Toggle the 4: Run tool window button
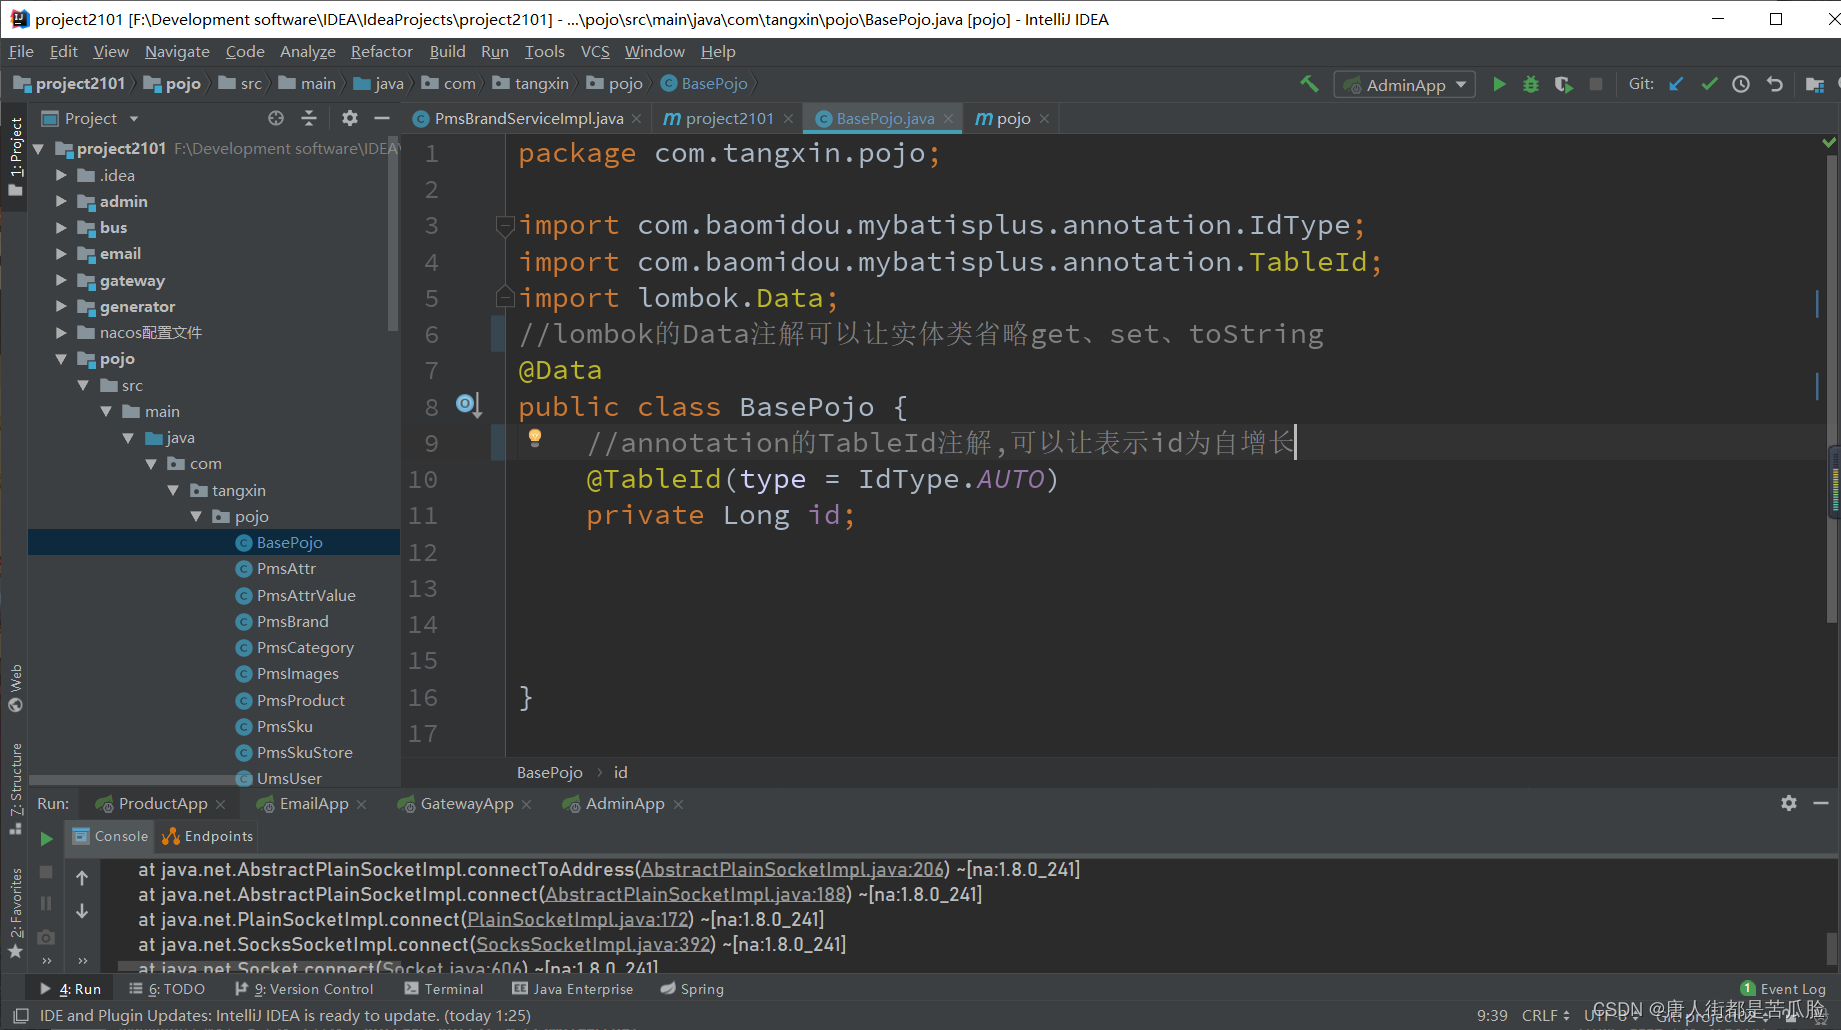Viewport: 1841px width, 1030px height. pos(70,989)
